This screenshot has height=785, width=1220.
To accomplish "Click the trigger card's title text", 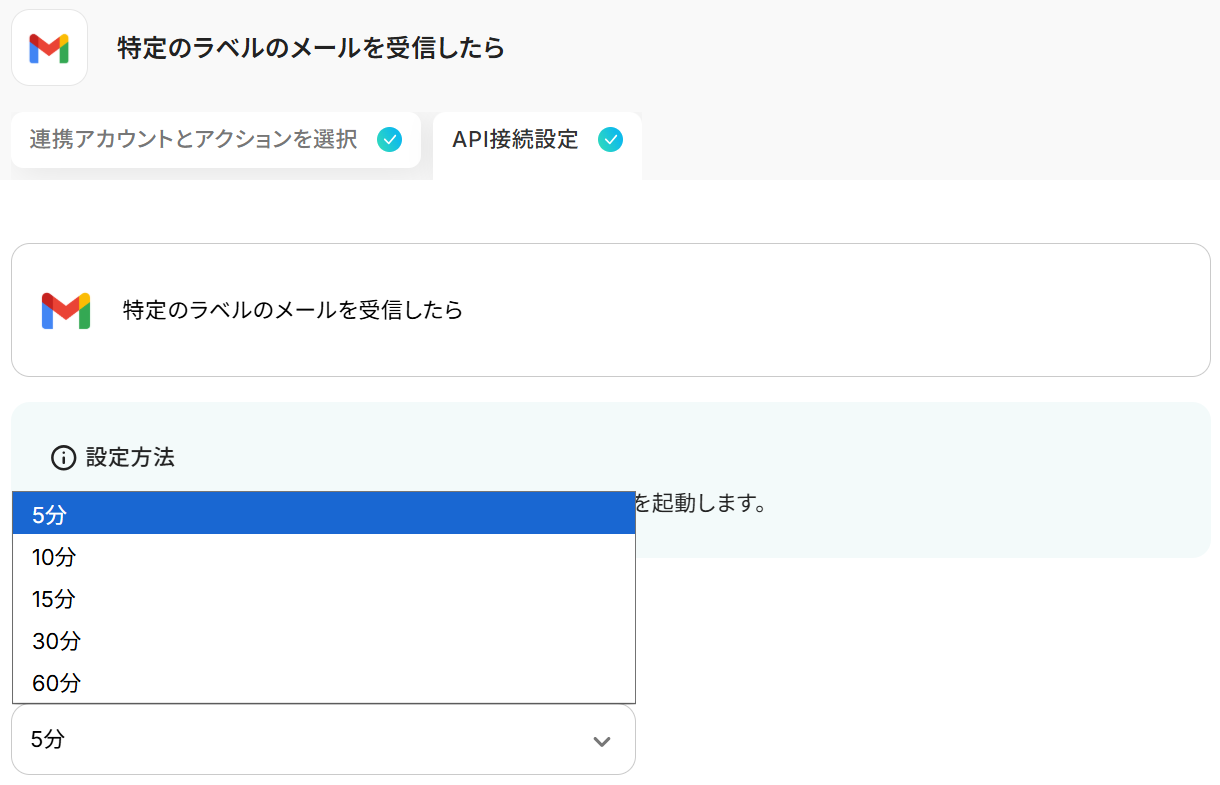I will (292, 310).
